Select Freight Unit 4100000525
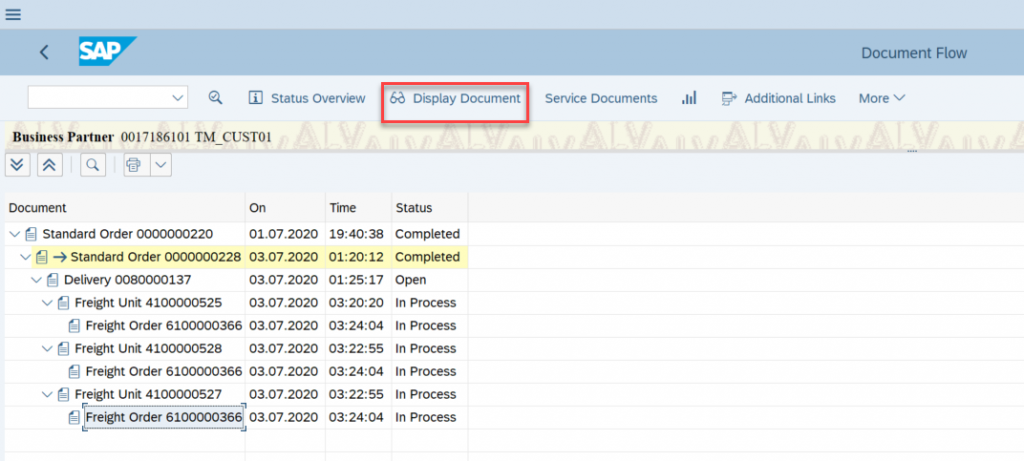Image resolution: width=1024 pixels, height=461 pixels. [x=148, y=302]
